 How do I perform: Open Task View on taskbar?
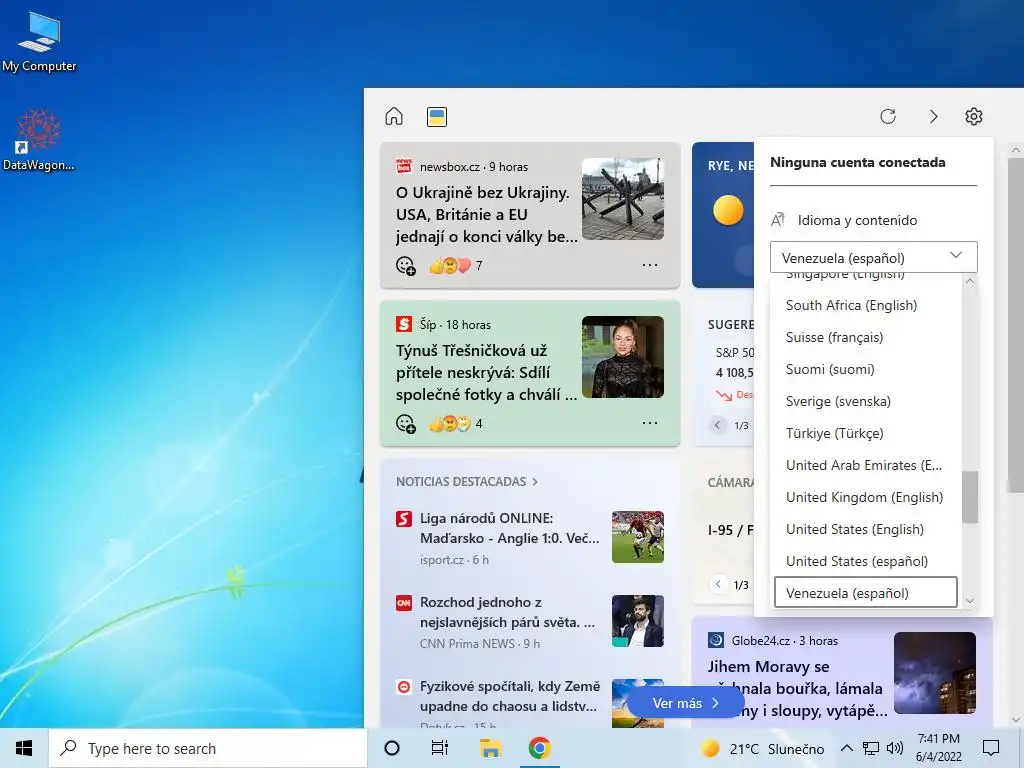[440, 748]
